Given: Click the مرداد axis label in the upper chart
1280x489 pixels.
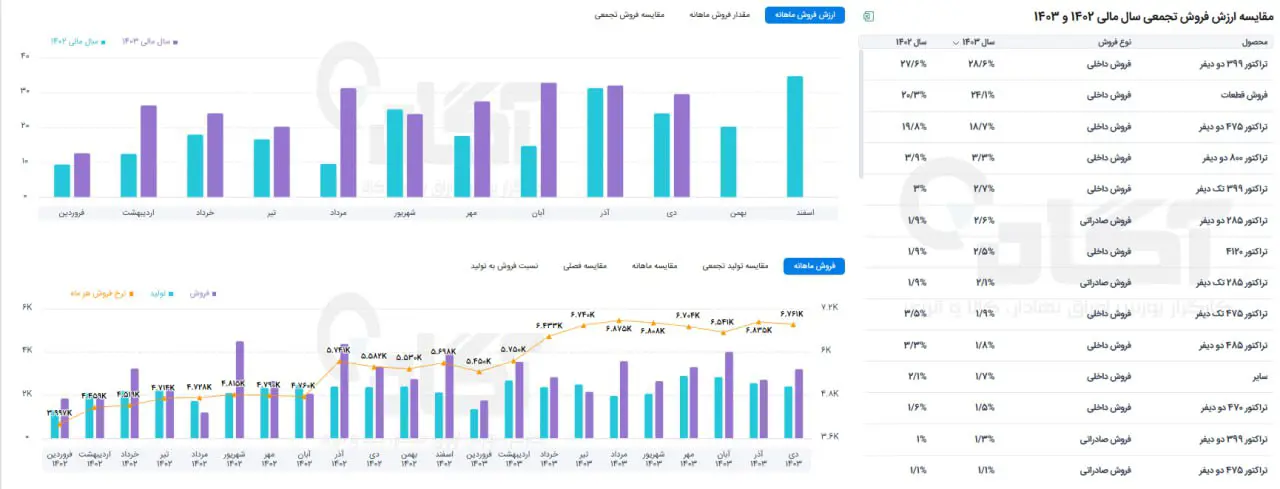Looking at the screenshot, I should tap(338, 213).
